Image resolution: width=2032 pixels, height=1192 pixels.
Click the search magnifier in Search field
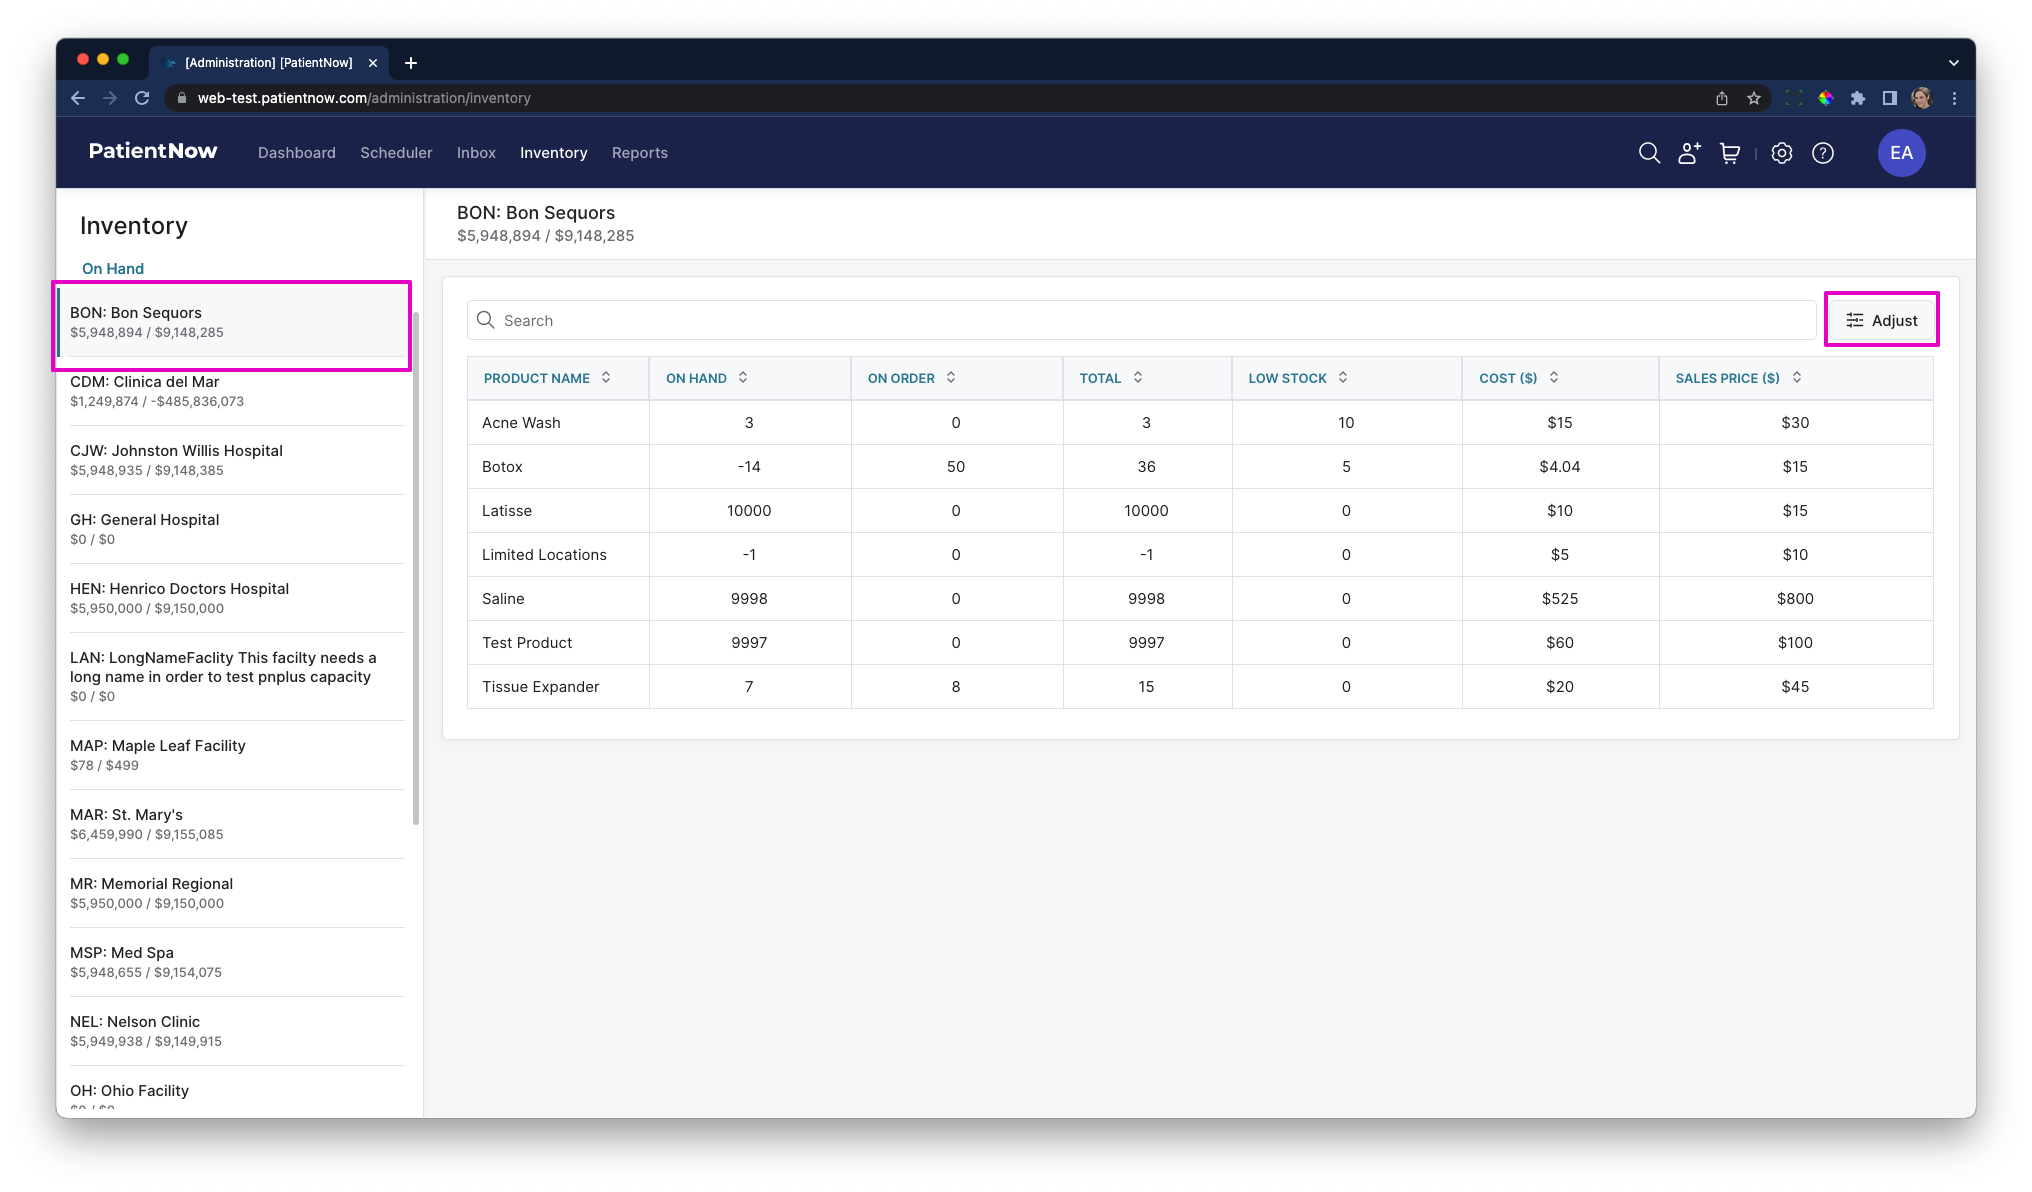click(x=486, y=320)
